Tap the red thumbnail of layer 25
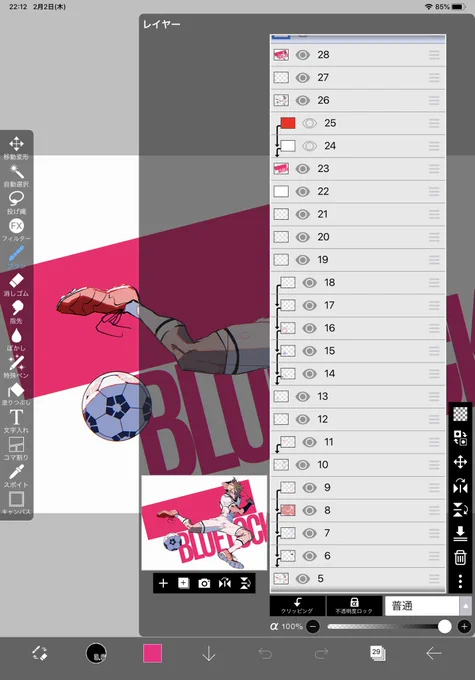This screenshot has height=680, width=475. coord(288,123)
